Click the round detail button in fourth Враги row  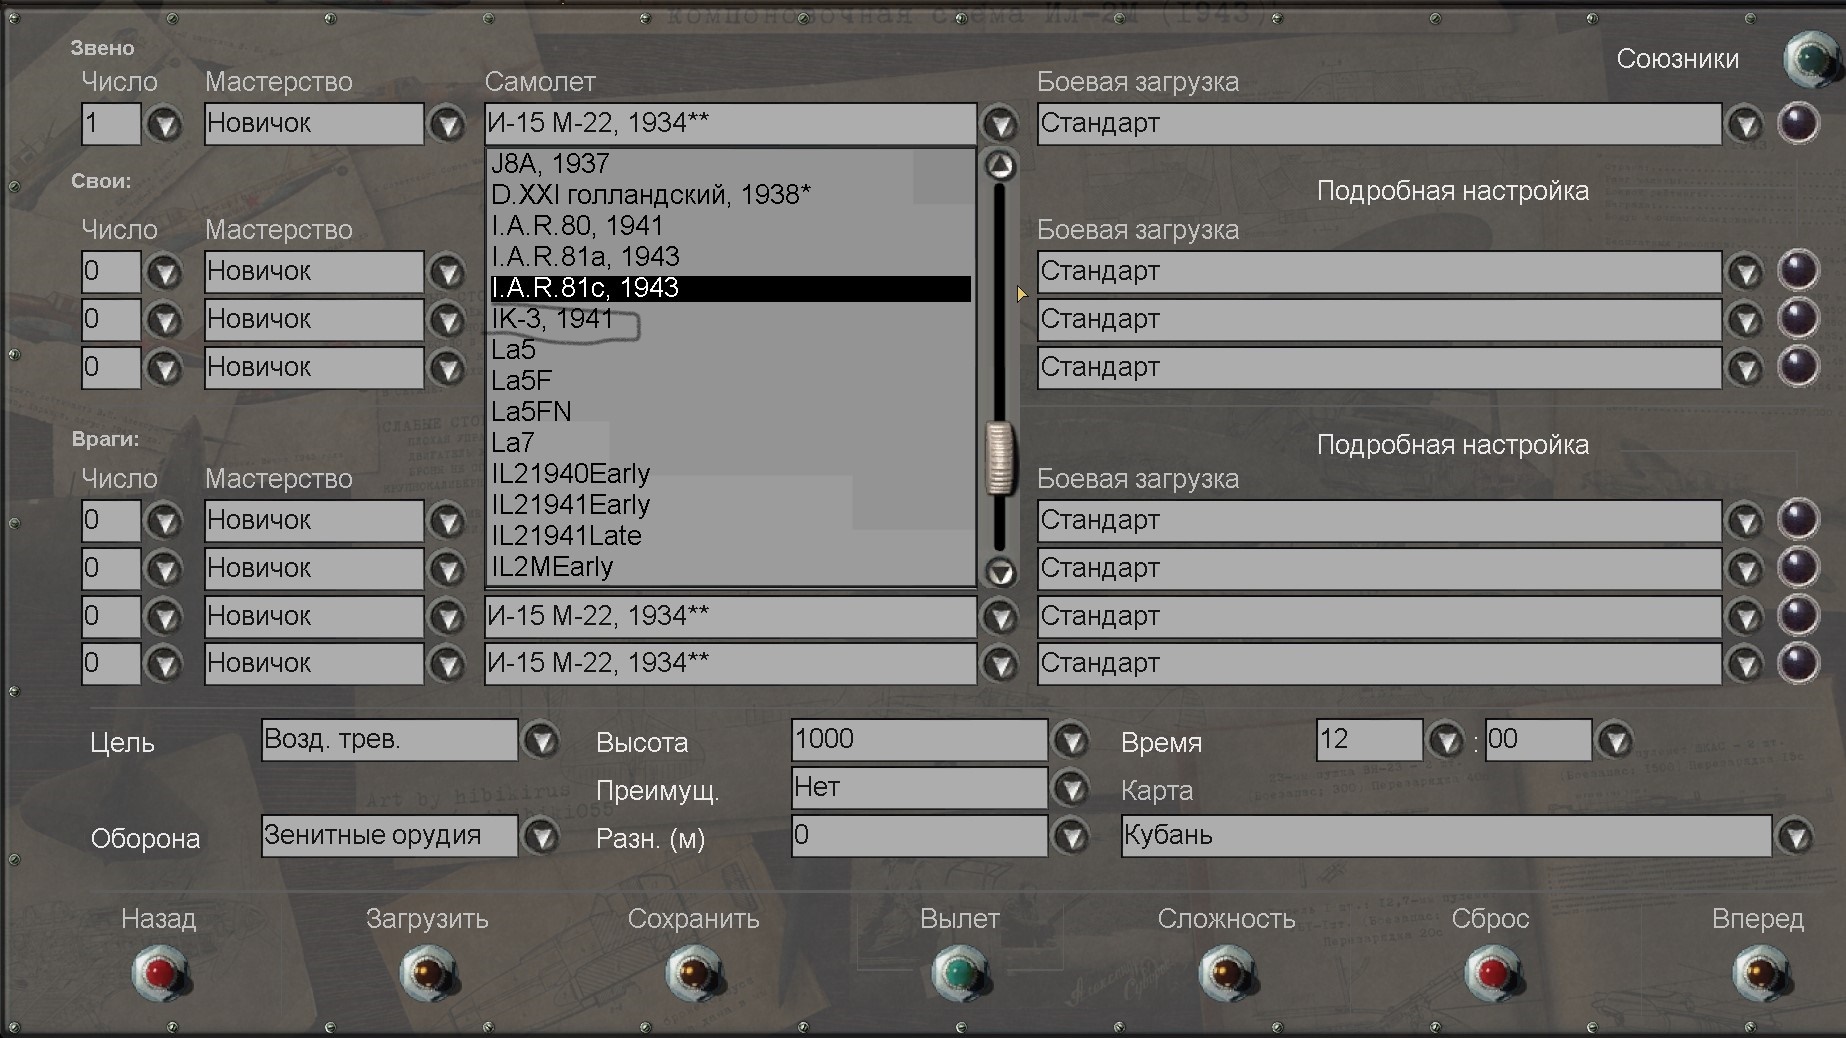[1798, 662]
